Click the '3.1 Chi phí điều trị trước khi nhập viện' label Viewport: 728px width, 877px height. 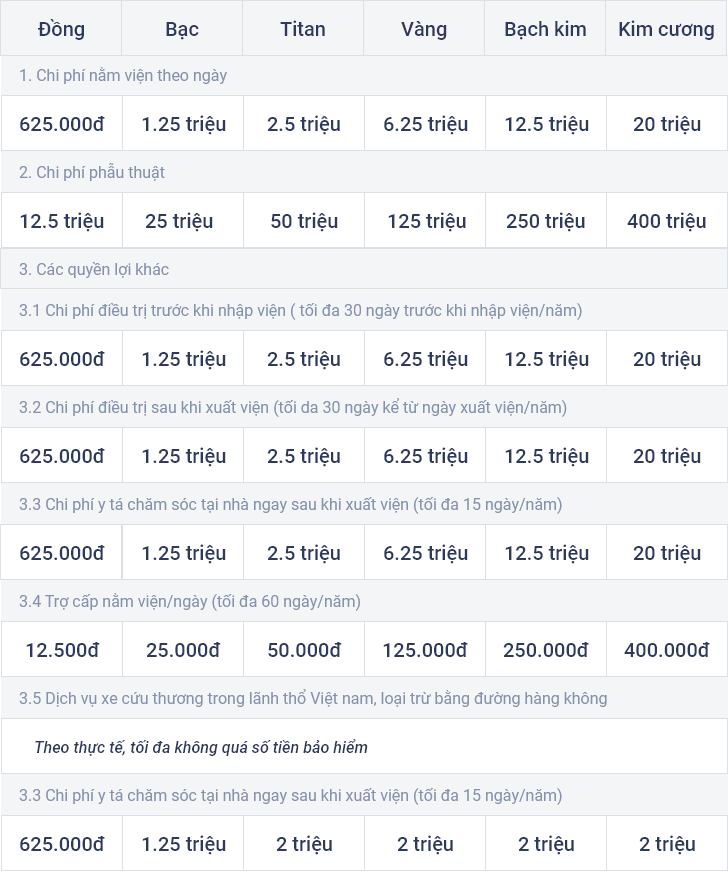[300, 310]
